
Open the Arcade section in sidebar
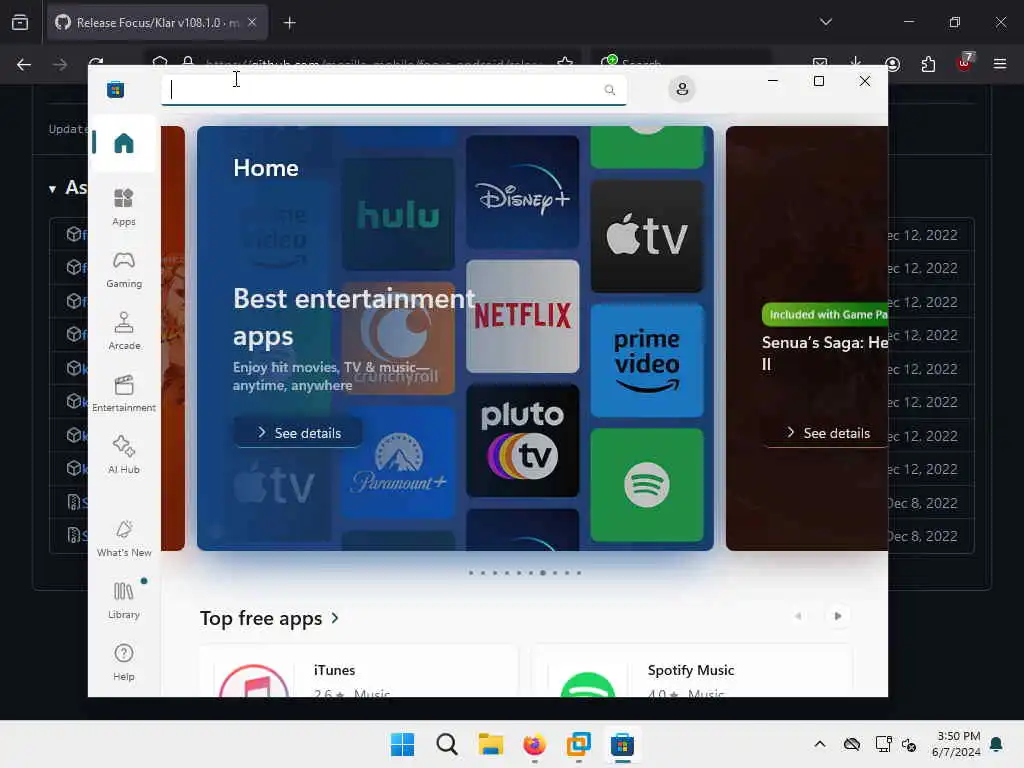(123, 331)
